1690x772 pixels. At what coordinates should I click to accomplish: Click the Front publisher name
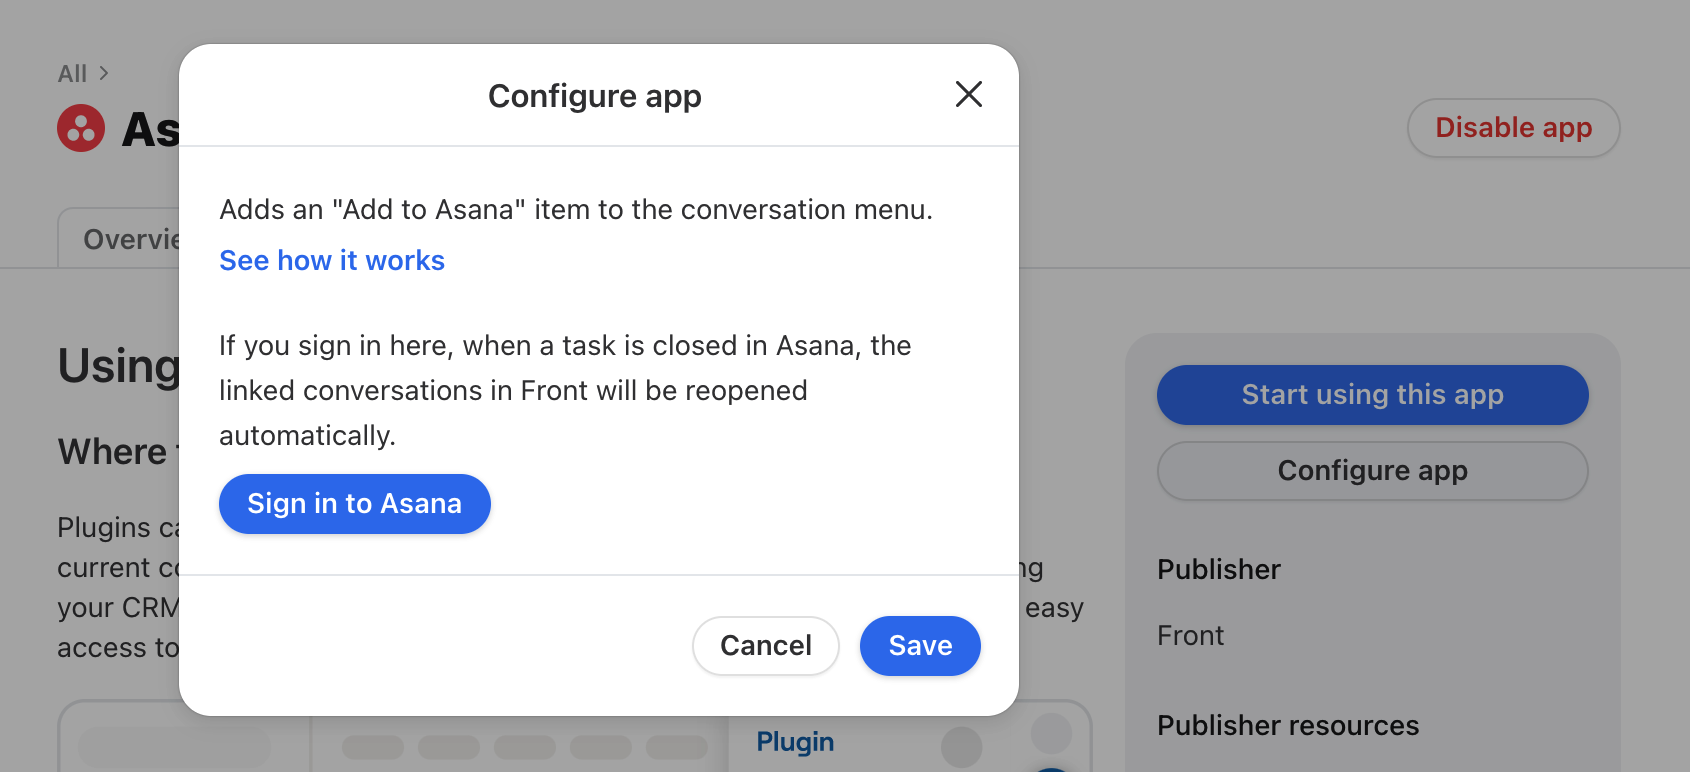(x=1190, y=636)
